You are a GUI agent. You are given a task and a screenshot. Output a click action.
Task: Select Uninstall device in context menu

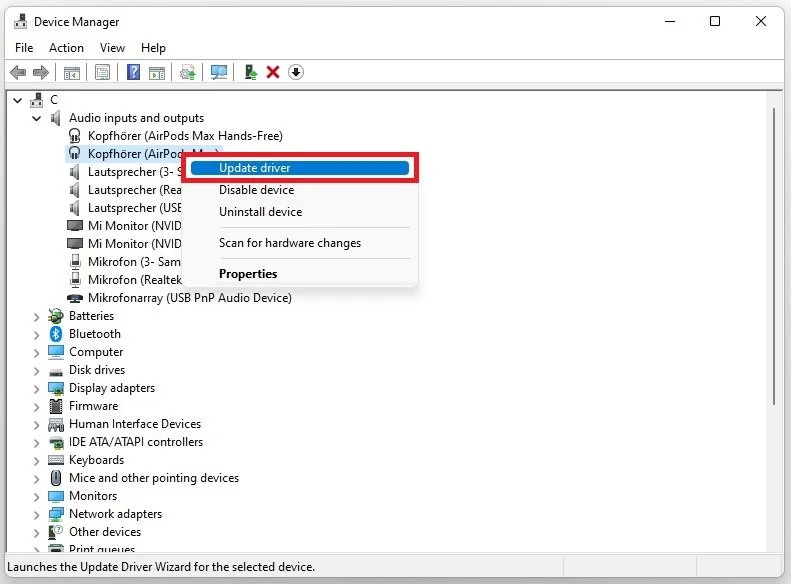(x=260, y=212)
